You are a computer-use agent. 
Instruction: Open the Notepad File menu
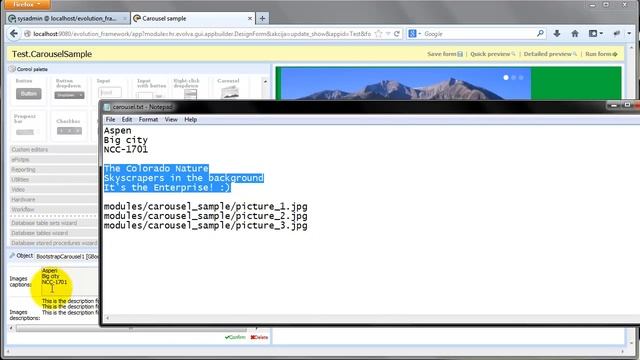point(110,120)
